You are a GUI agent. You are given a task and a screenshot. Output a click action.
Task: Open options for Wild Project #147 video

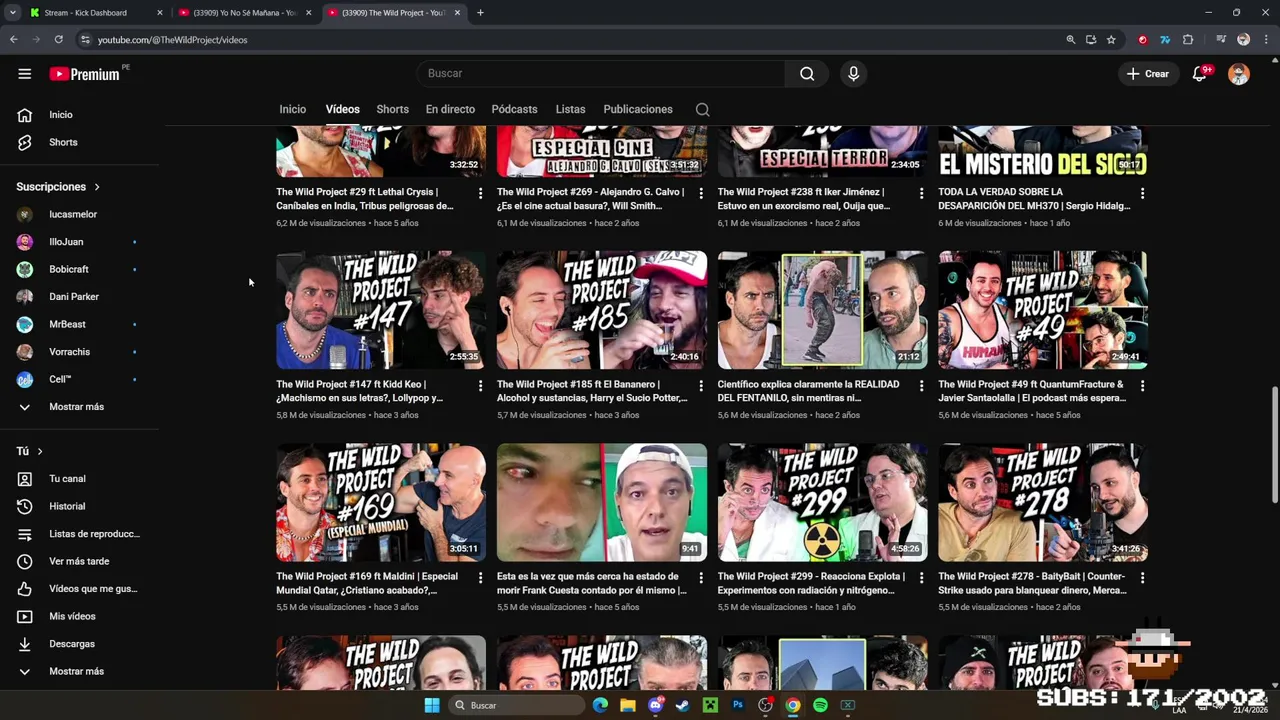(480, 385)
